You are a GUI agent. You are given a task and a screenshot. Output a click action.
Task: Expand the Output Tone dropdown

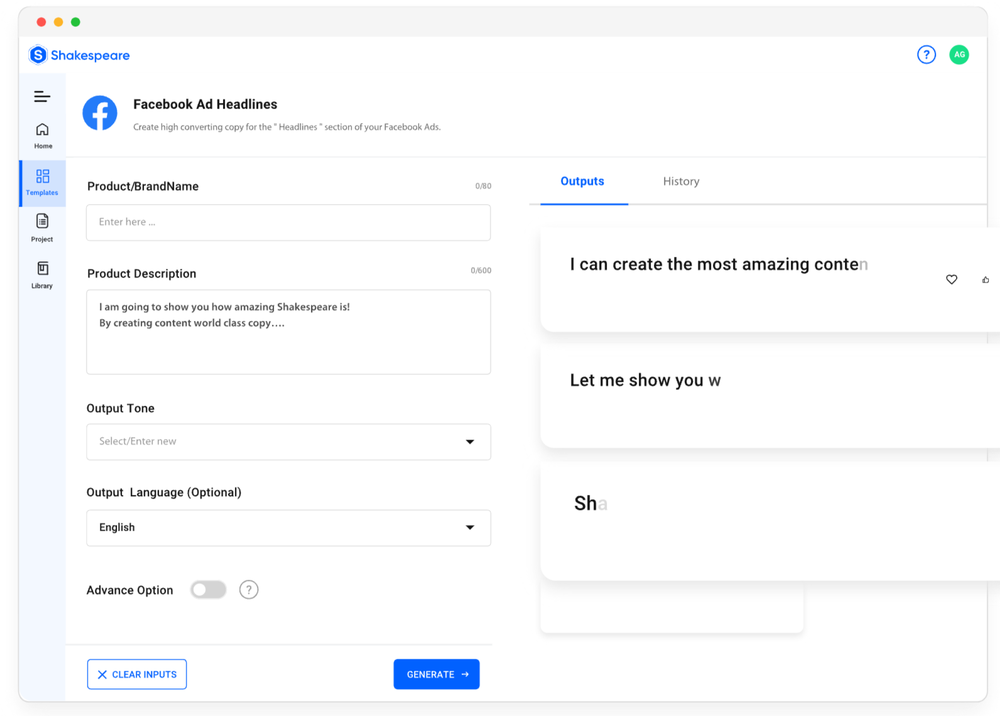[288, 442]
